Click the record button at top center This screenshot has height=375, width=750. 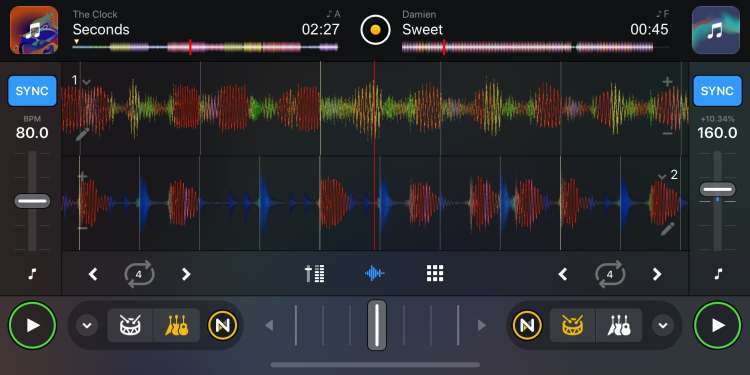375,30
